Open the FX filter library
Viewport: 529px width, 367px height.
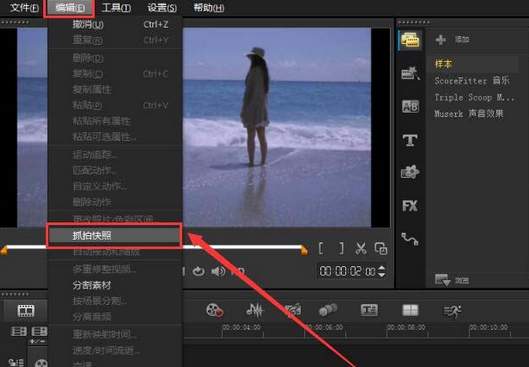(410, 205)
